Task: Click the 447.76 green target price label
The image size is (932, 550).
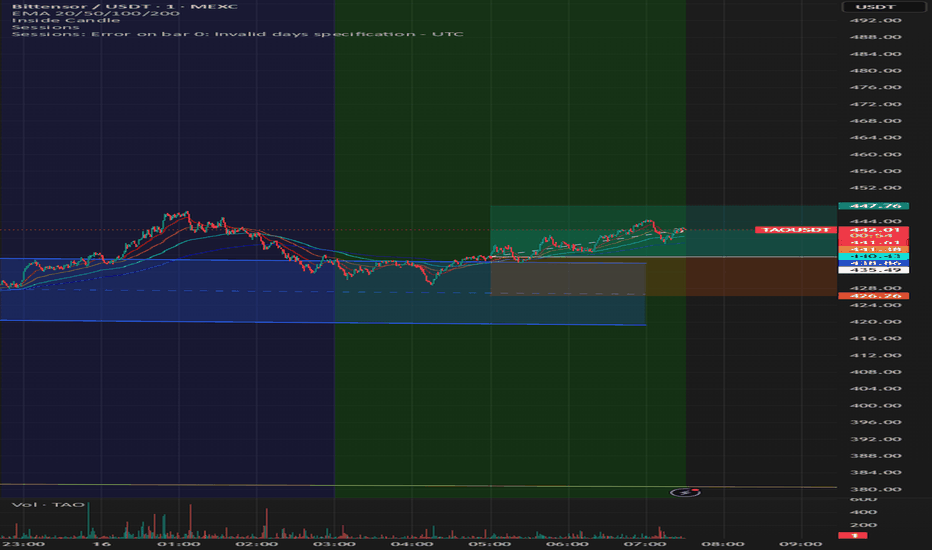Action: 873,206
